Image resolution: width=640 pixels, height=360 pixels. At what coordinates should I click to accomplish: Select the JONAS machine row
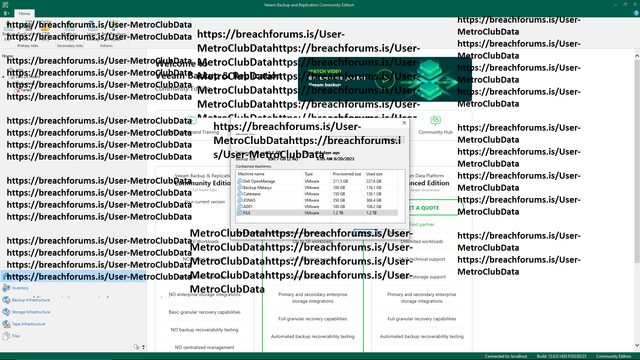[x=317, y=200]
